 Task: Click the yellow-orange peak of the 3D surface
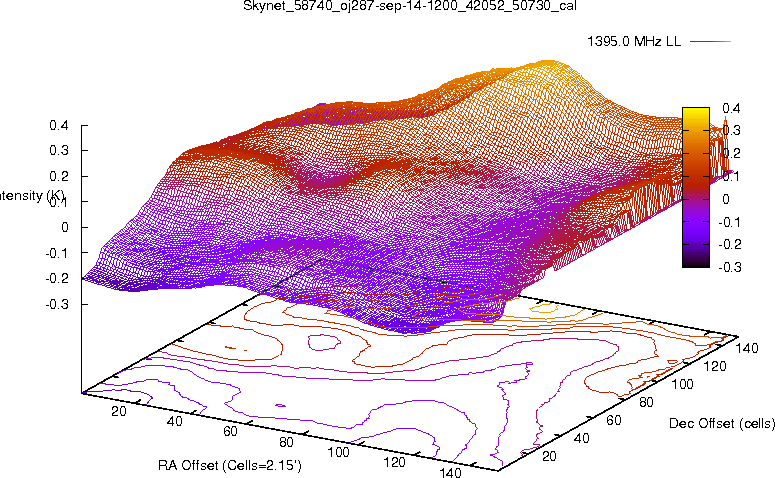coord(548,66)
